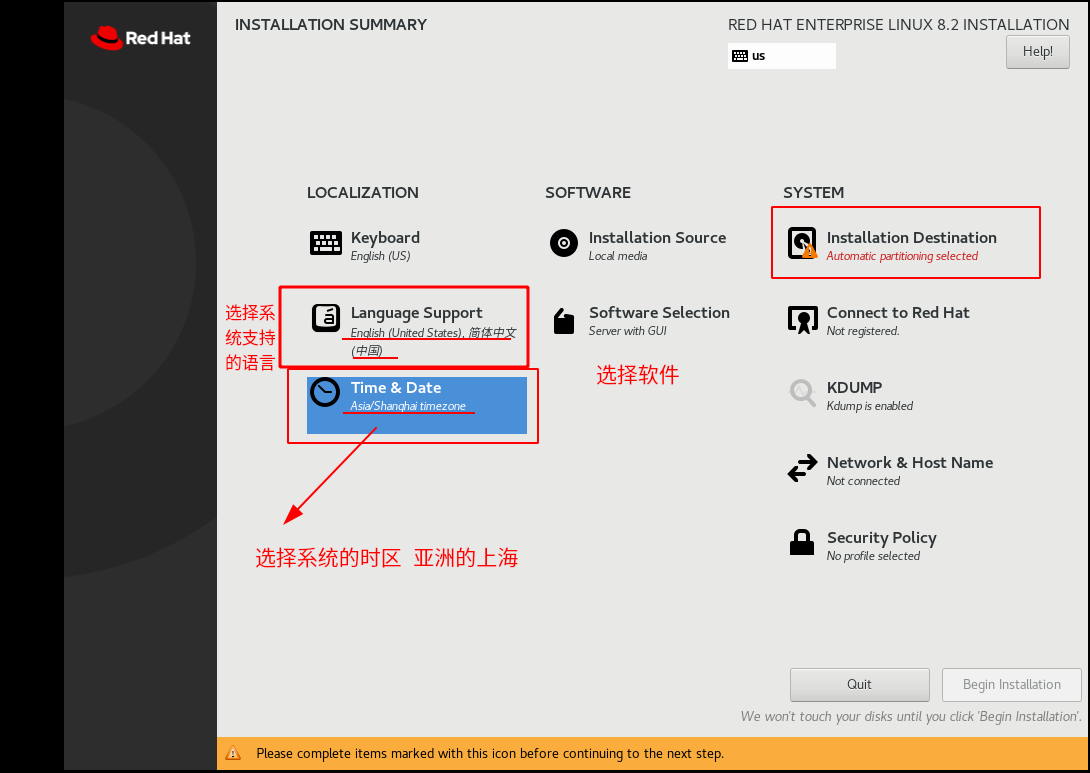Screen dimensions: 1090x773
Task: Click 'Local media' status text
Action: (x=618, y=256)
